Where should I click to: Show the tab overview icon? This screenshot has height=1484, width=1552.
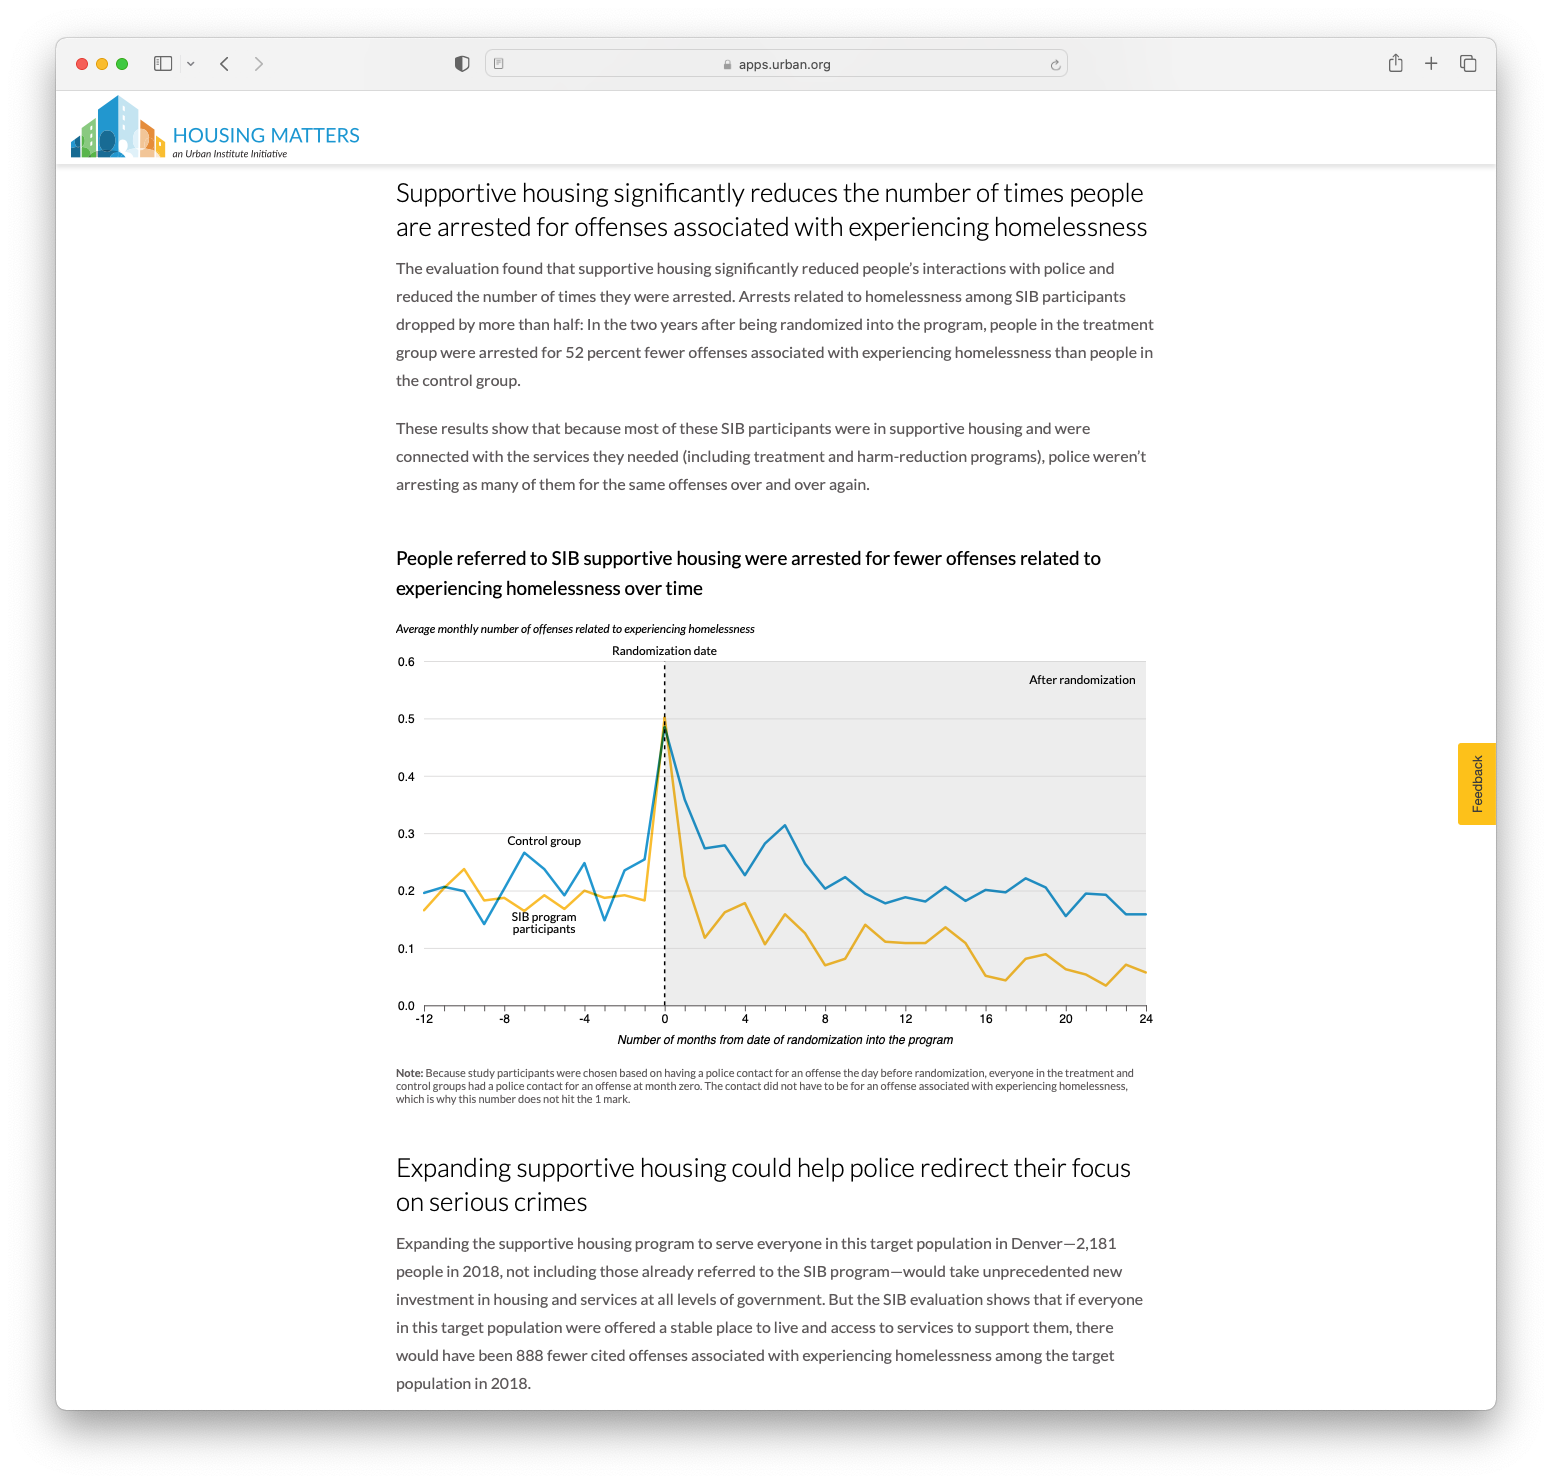pyautogui.click(x=1468, y=64)
